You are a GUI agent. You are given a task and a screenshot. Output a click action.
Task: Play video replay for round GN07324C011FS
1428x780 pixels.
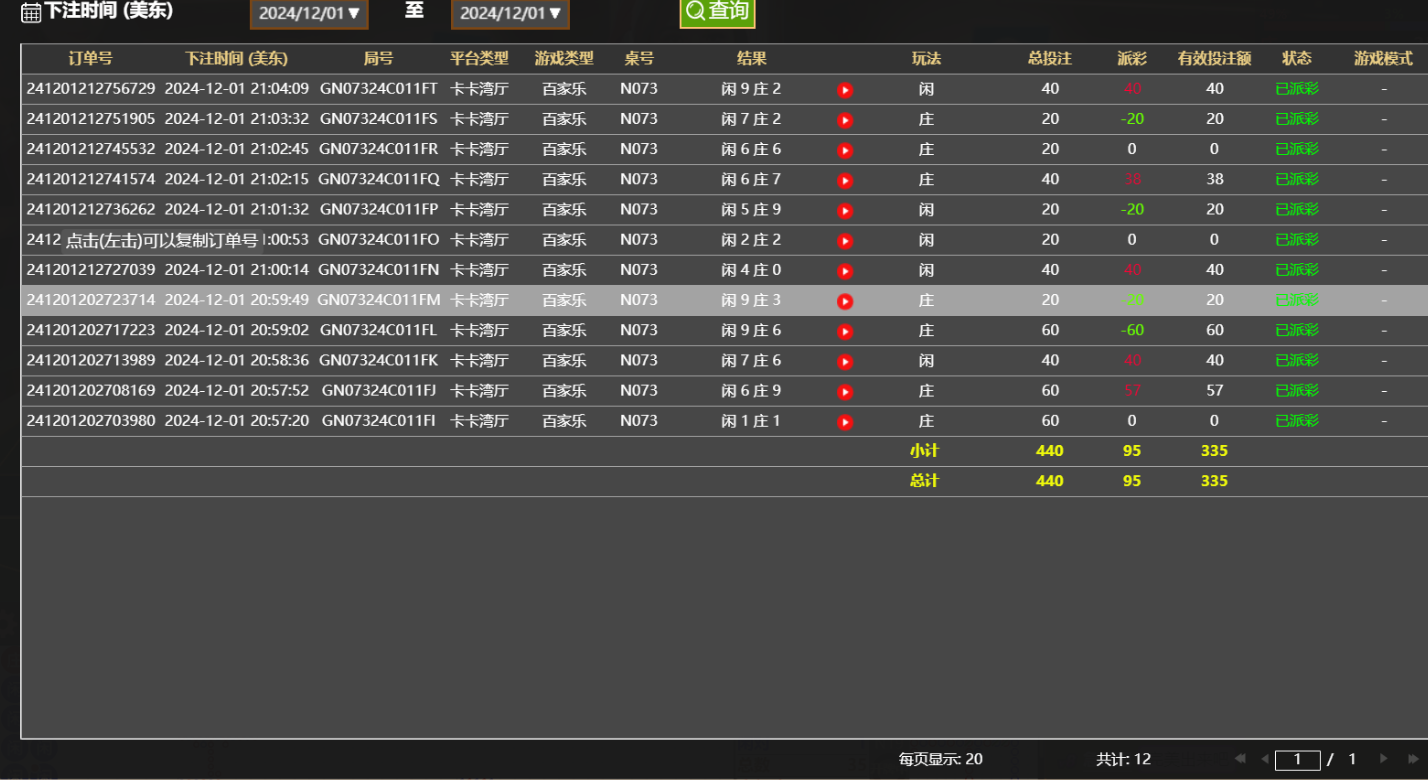pyautogui.click(x=845, y=120)
